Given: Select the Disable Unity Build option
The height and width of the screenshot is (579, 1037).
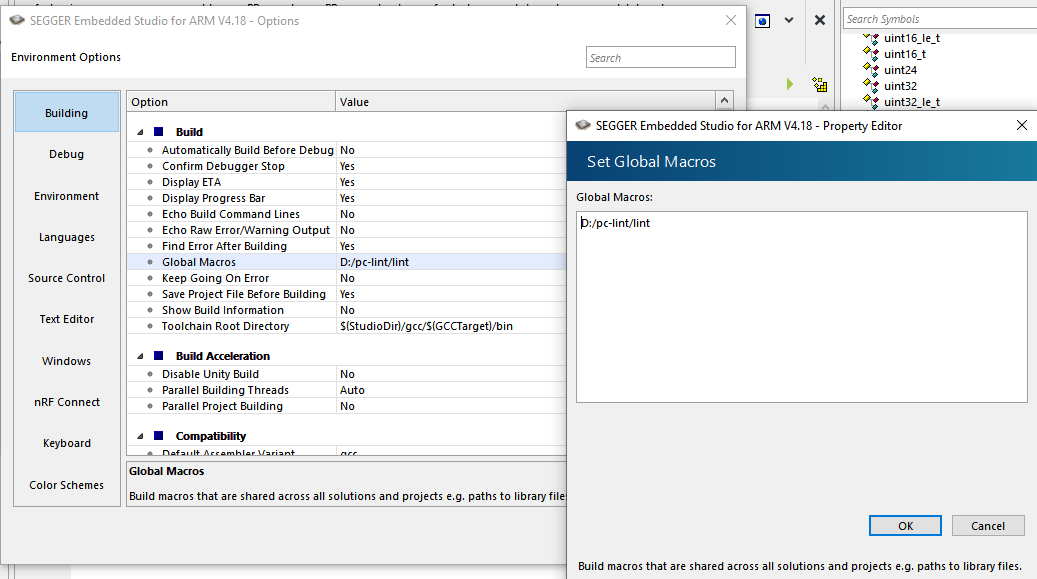Looking at the screenshot, I should pyautogui.click(x=210, y=374).
